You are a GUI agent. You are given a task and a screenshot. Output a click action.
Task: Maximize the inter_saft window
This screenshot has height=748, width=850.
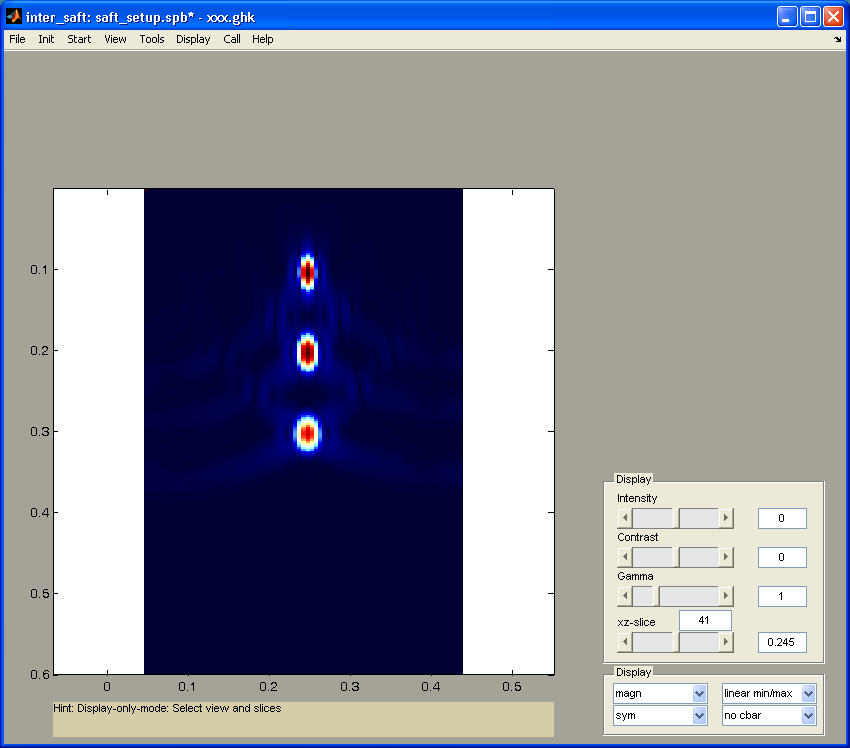point(810,17)
